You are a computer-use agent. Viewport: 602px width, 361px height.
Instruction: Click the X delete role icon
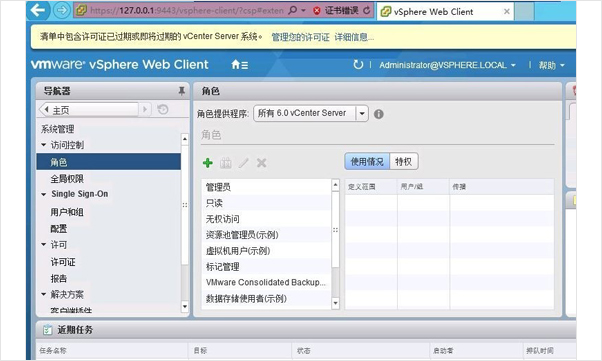pyautogui.click(x=261, y=163)
